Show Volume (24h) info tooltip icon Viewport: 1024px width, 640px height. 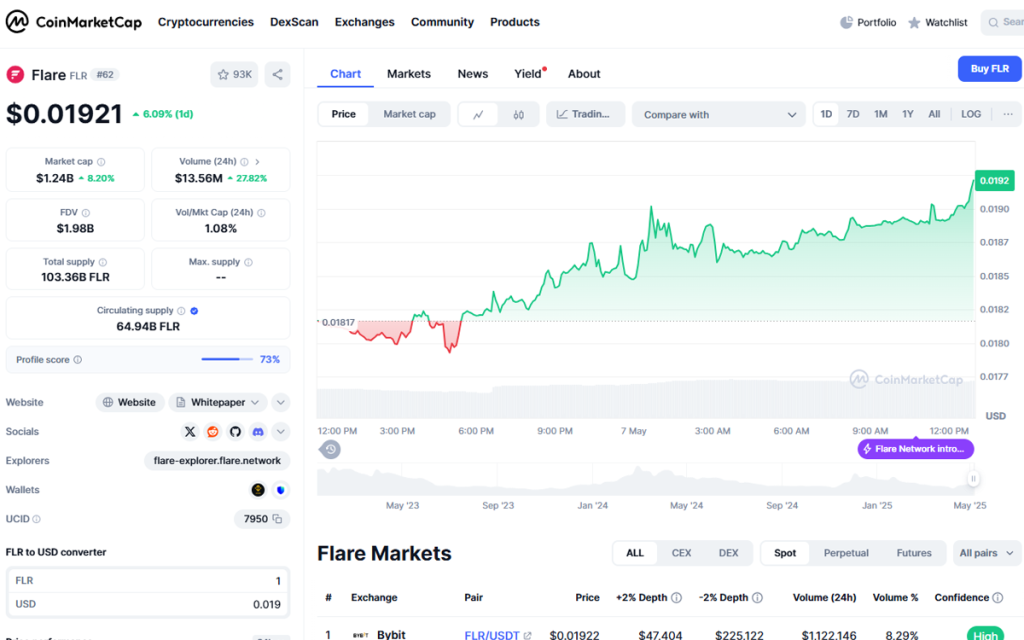coord(244,162)
